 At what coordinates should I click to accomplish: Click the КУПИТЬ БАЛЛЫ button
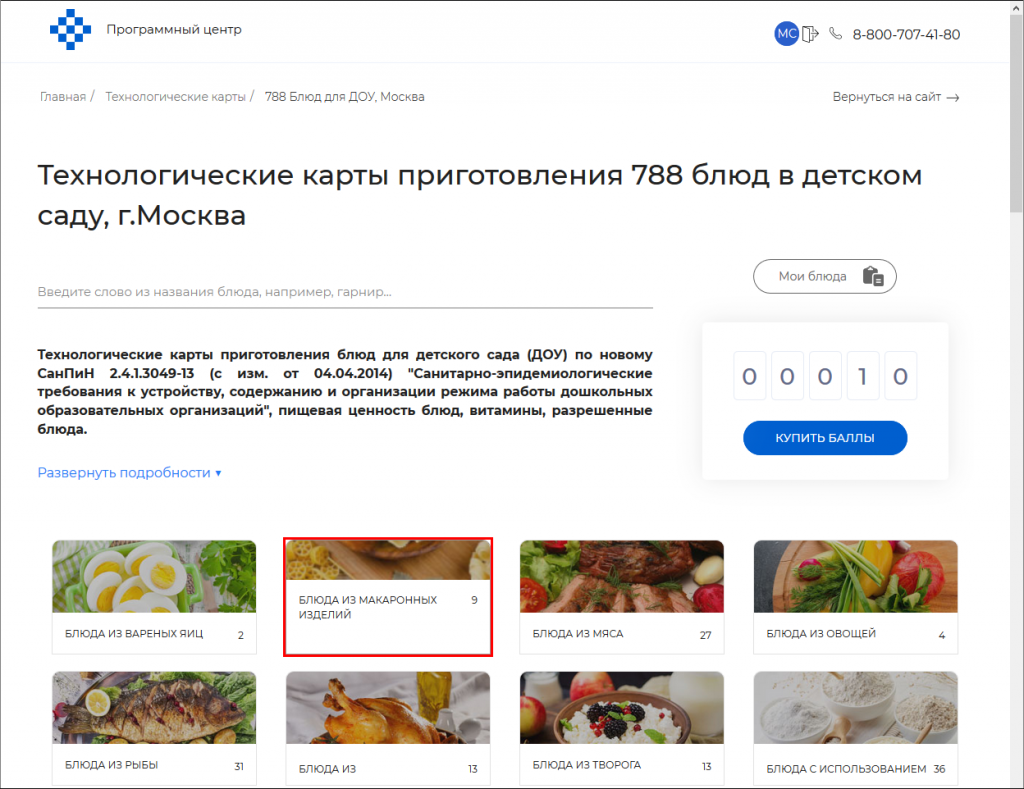point(825,438)
